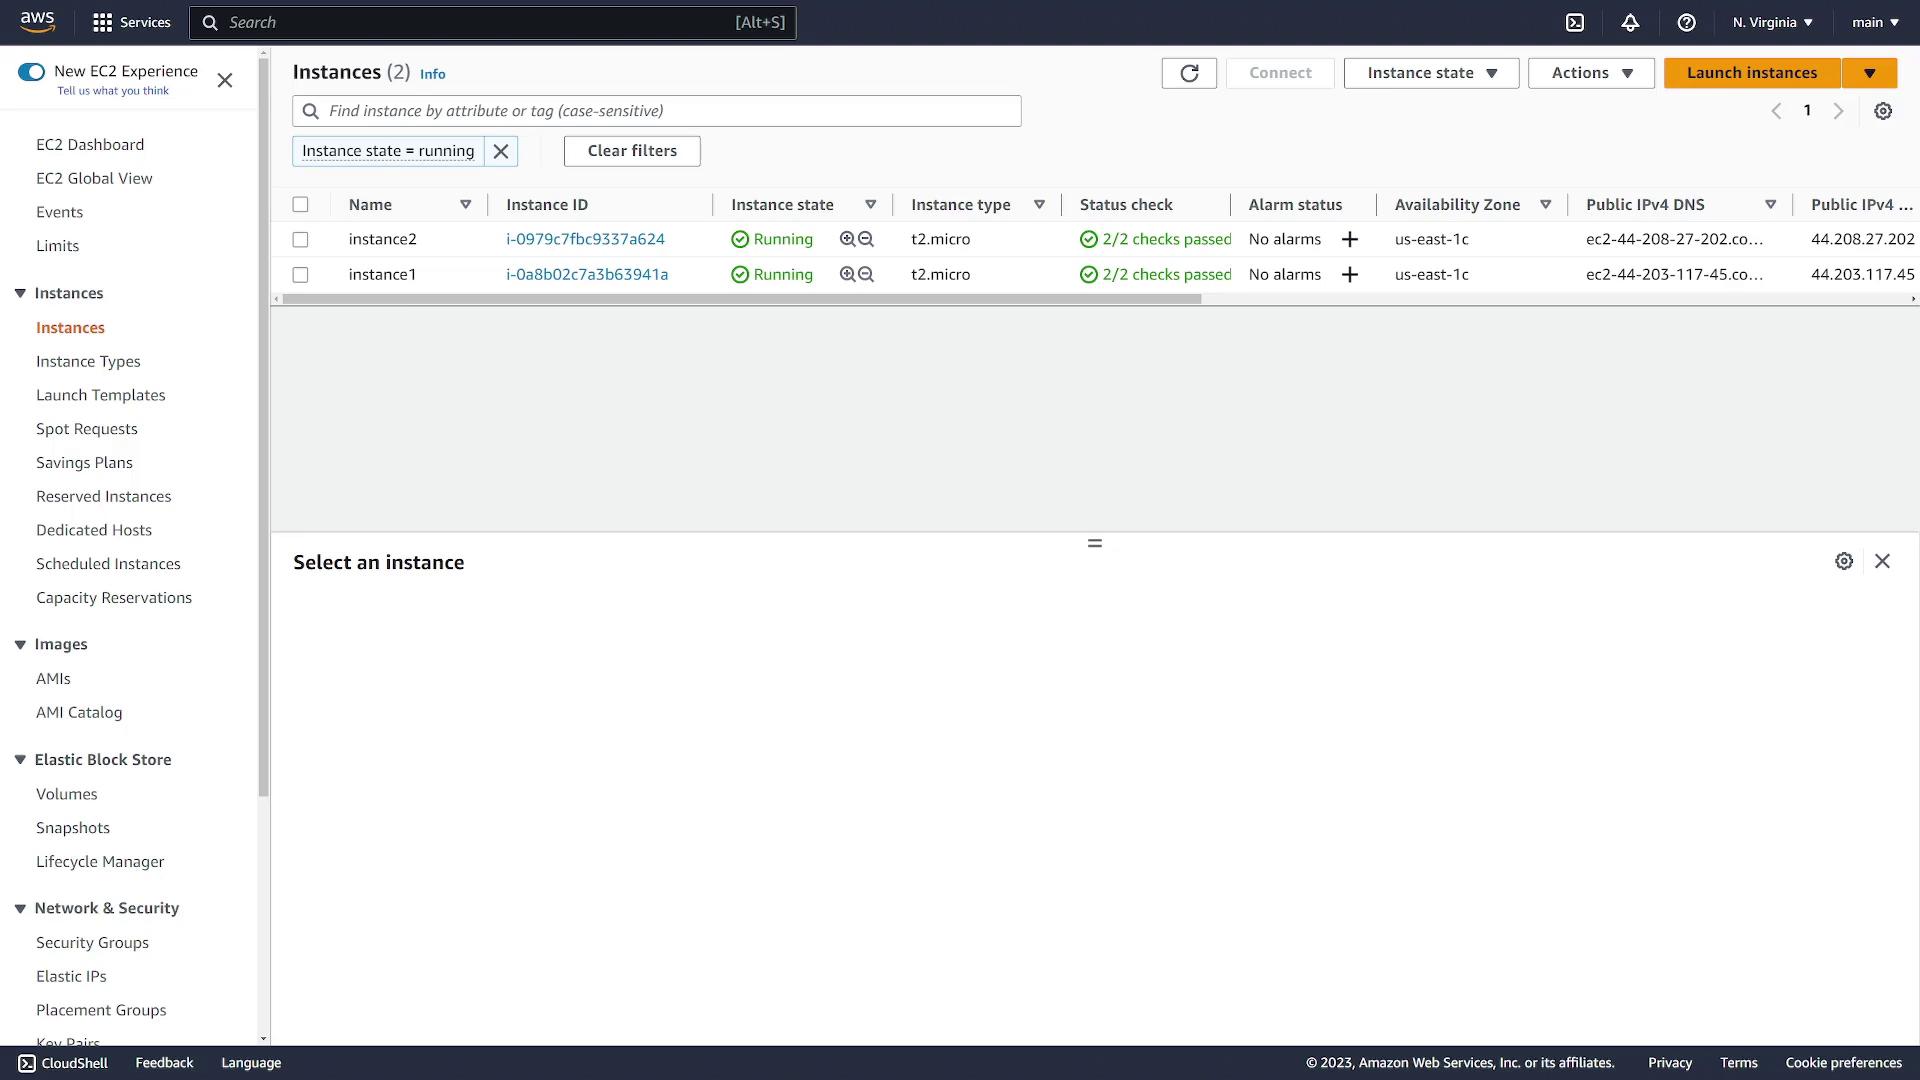Click the instance state filter remove icon
The width and height of the screenshot is (1920, 1080).
(x=500, y=150)
